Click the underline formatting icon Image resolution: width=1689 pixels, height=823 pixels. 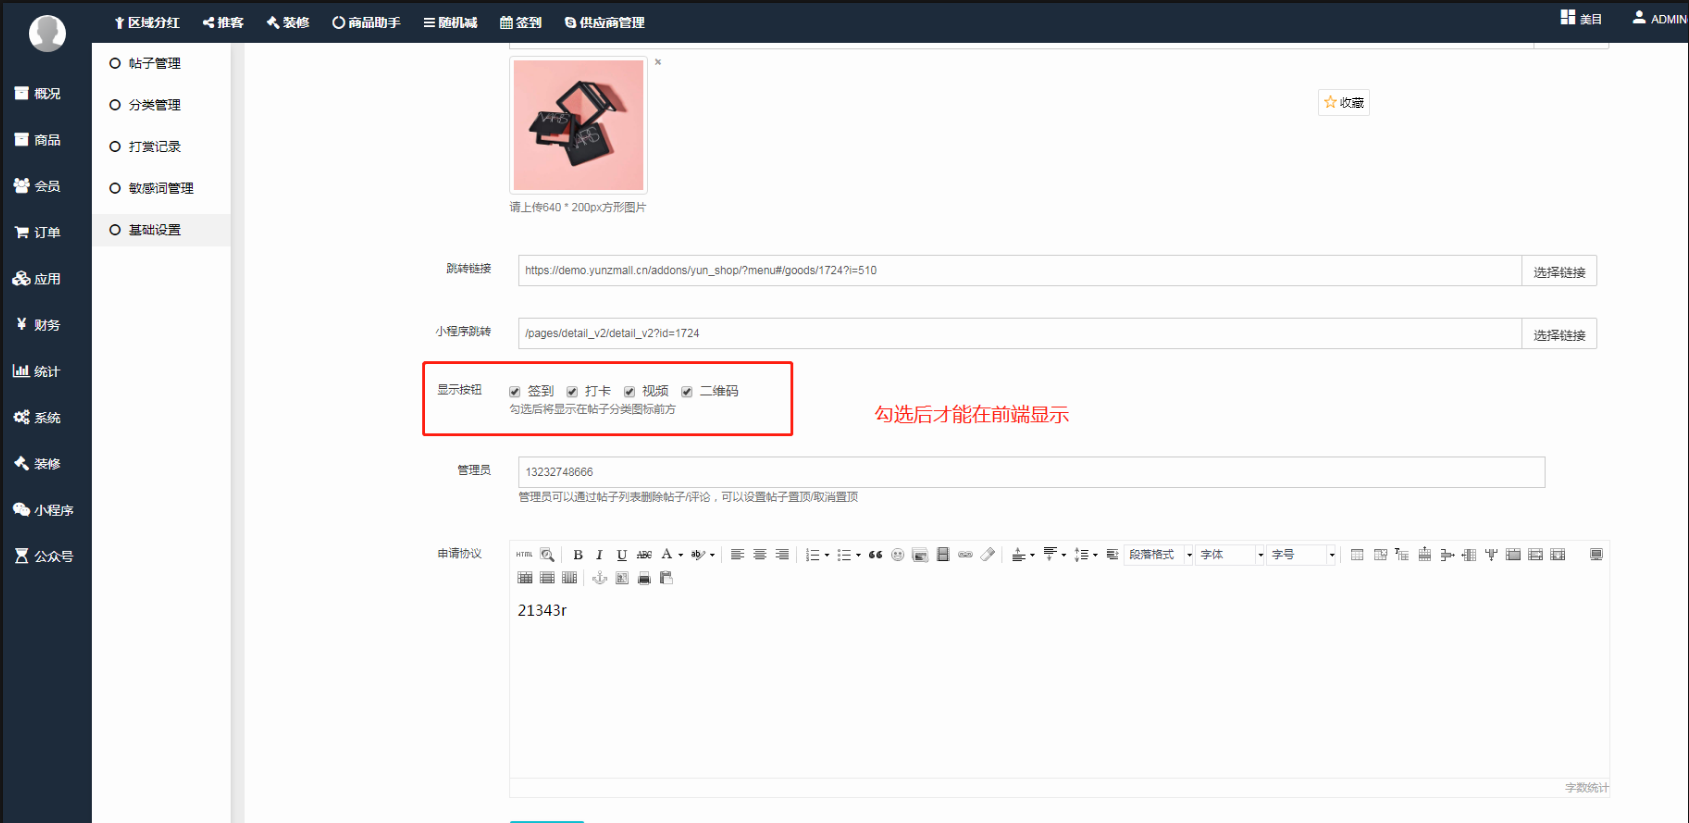coord(621,555)
